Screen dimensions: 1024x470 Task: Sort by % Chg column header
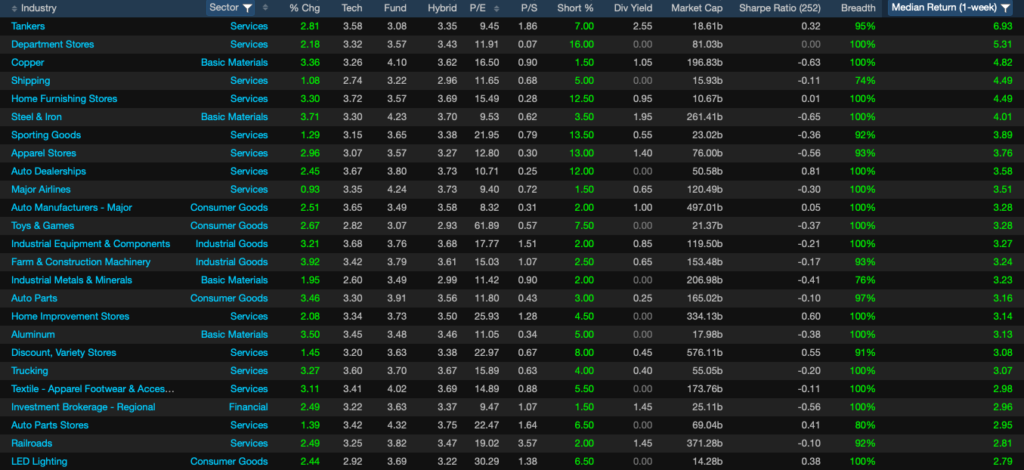pyautogui.click(x=302, y=8)
